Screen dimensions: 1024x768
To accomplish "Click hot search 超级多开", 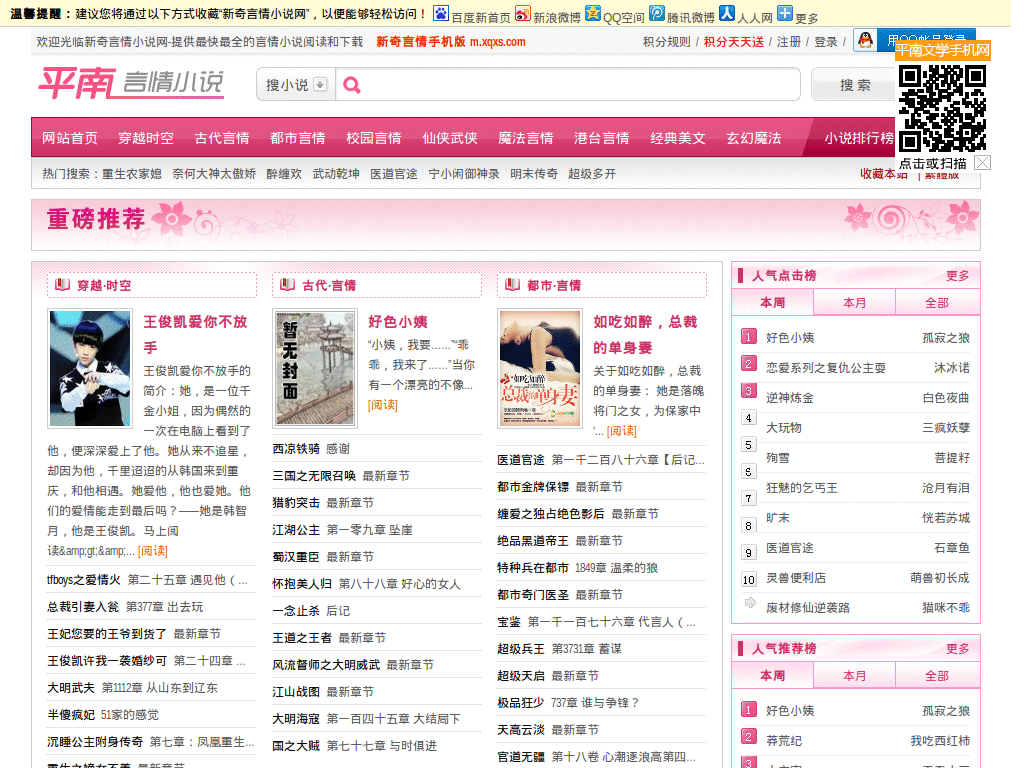I will tap(592, 174).
